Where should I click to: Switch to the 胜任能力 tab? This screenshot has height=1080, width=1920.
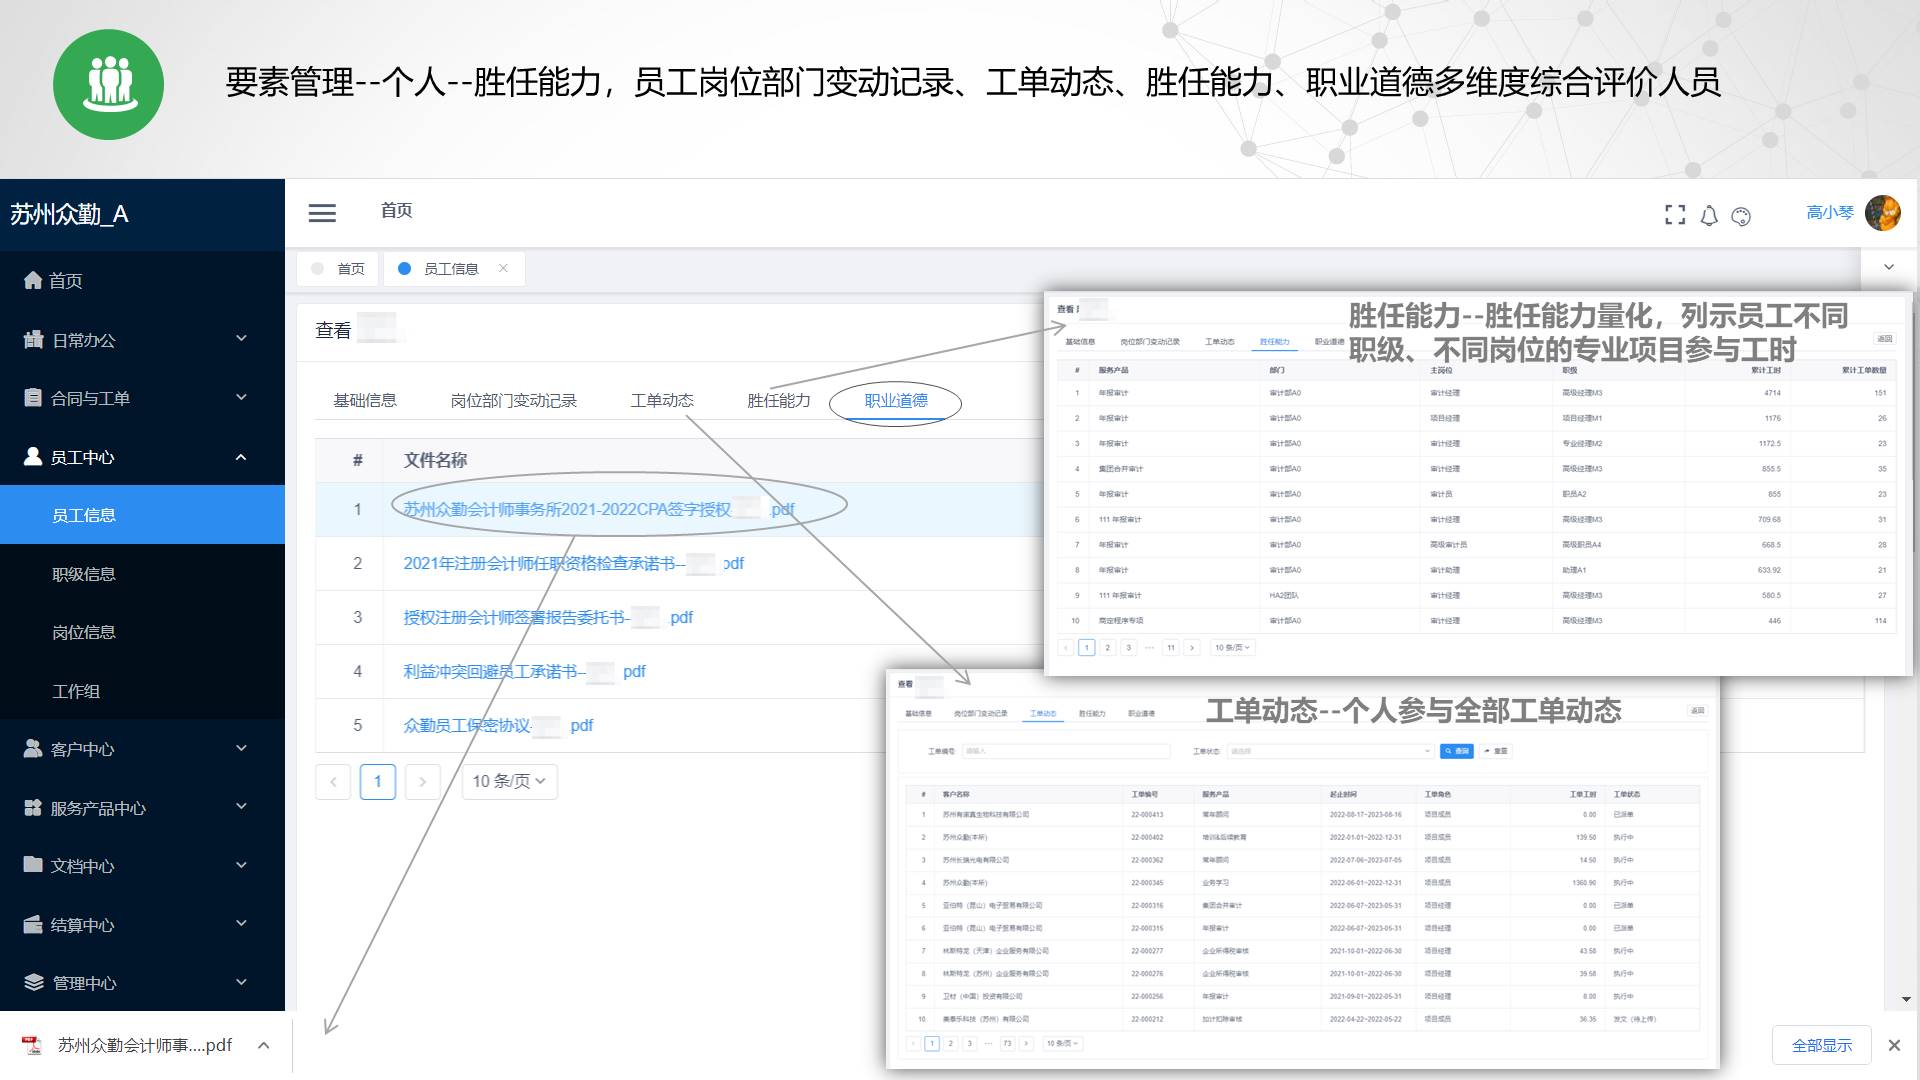point(779,401)
